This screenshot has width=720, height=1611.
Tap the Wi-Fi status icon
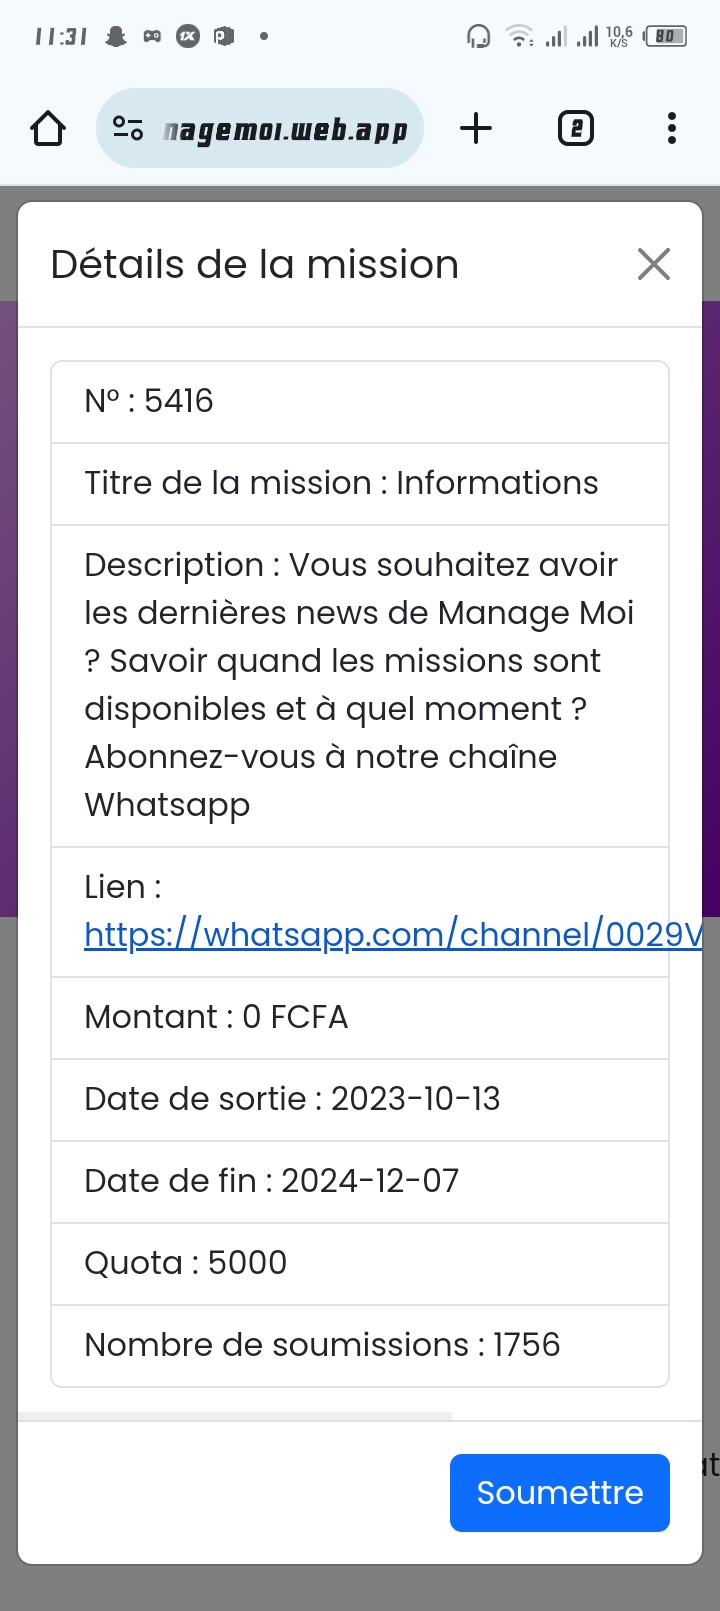tap(519, 37)
